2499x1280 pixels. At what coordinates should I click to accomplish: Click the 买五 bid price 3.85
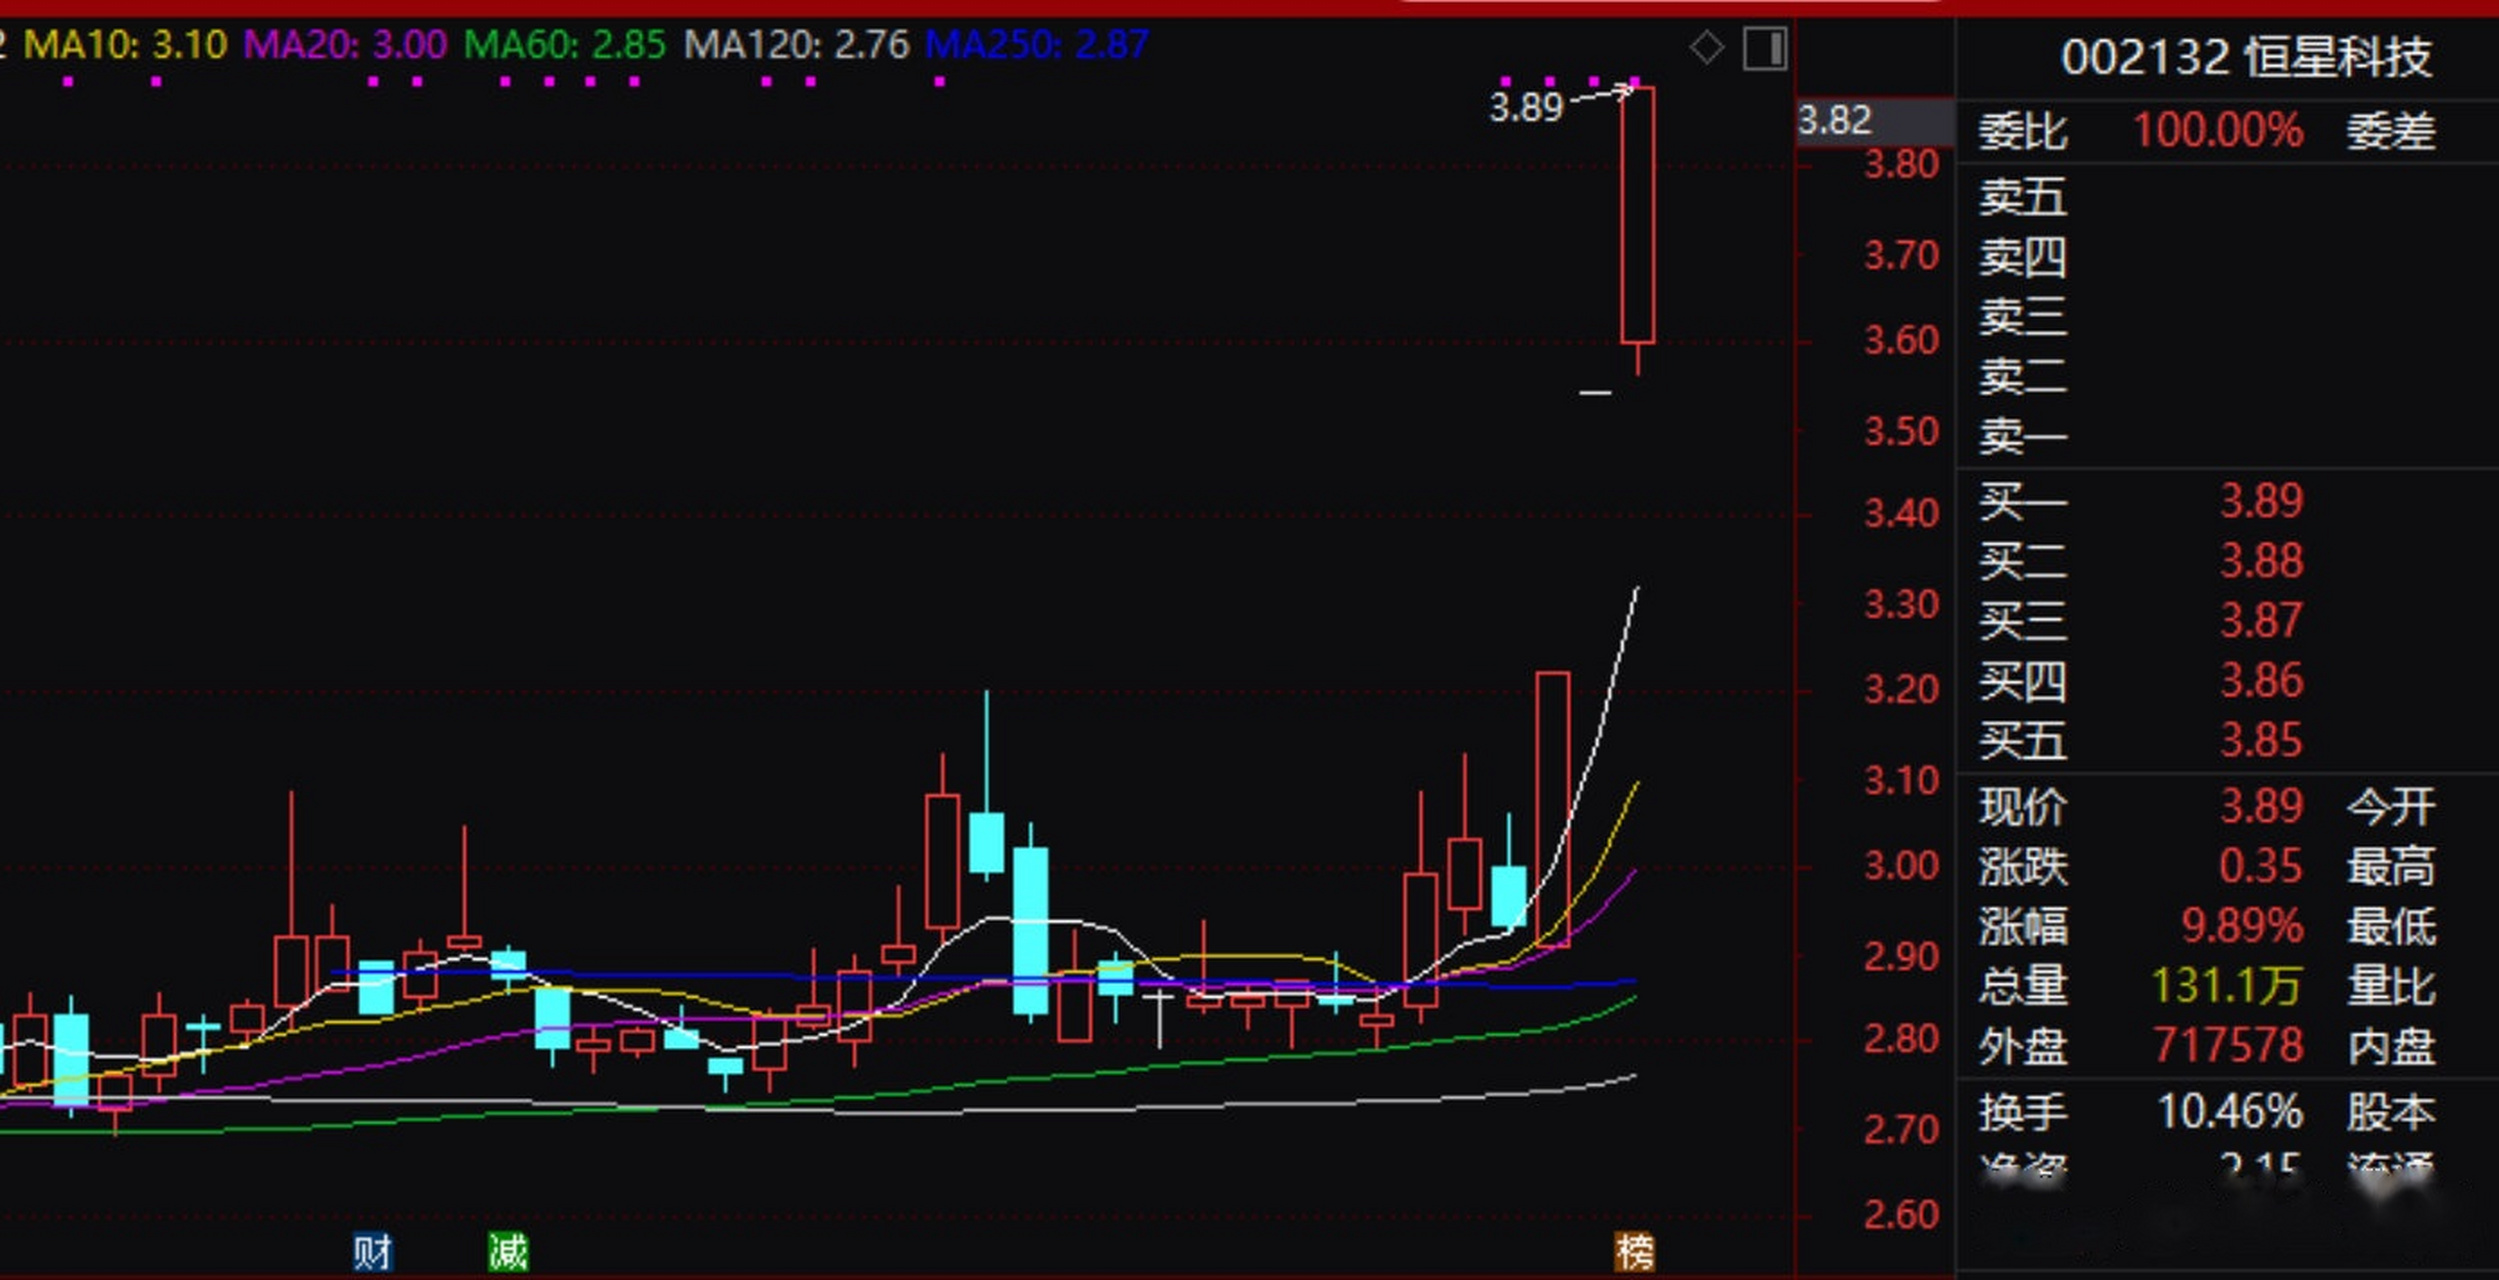(2261, 741)
